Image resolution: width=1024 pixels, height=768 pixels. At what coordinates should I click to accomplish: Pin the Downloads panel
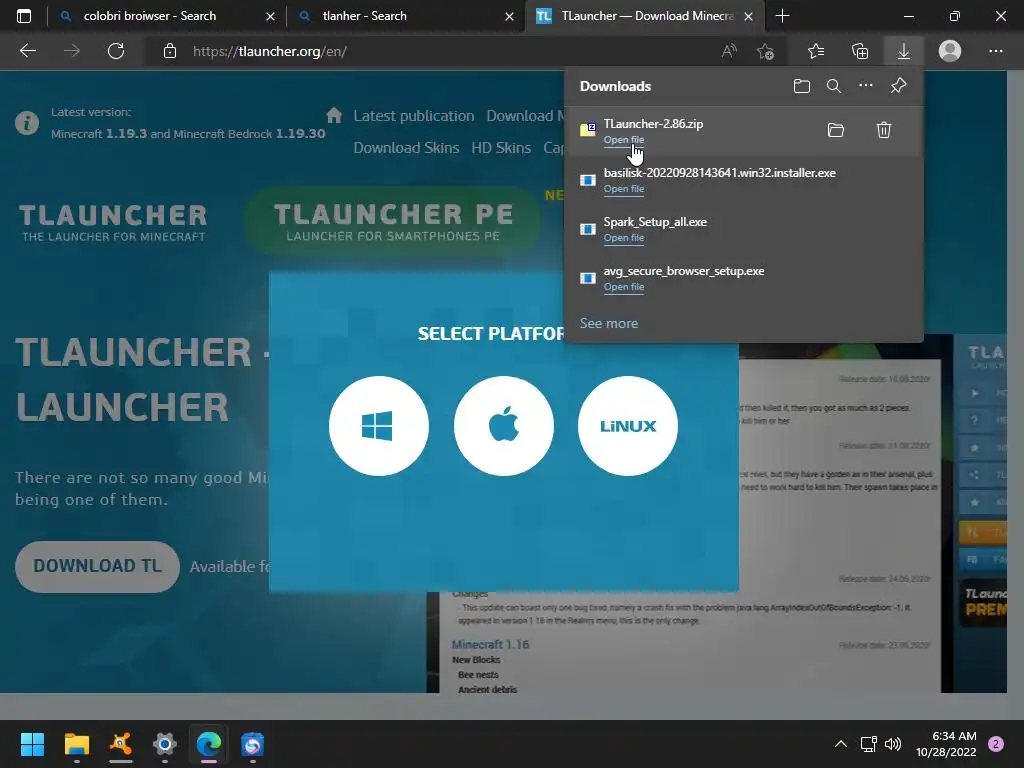coord(899,86)
